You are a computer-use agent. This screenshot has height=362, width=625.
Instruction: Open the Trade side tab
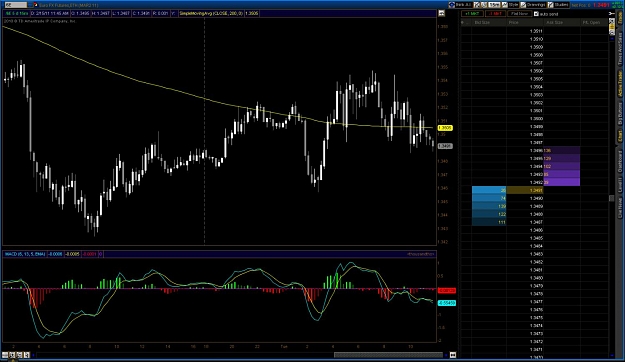(x=620, y=17)
